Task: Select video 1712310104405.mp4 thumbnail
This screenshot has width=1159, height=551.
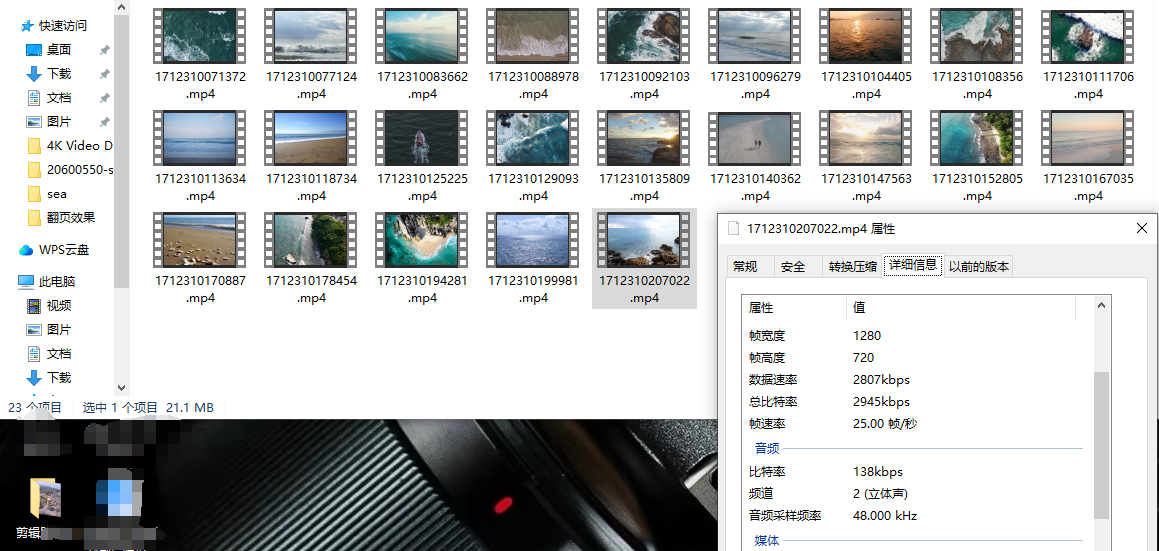Action: point(865,36)
